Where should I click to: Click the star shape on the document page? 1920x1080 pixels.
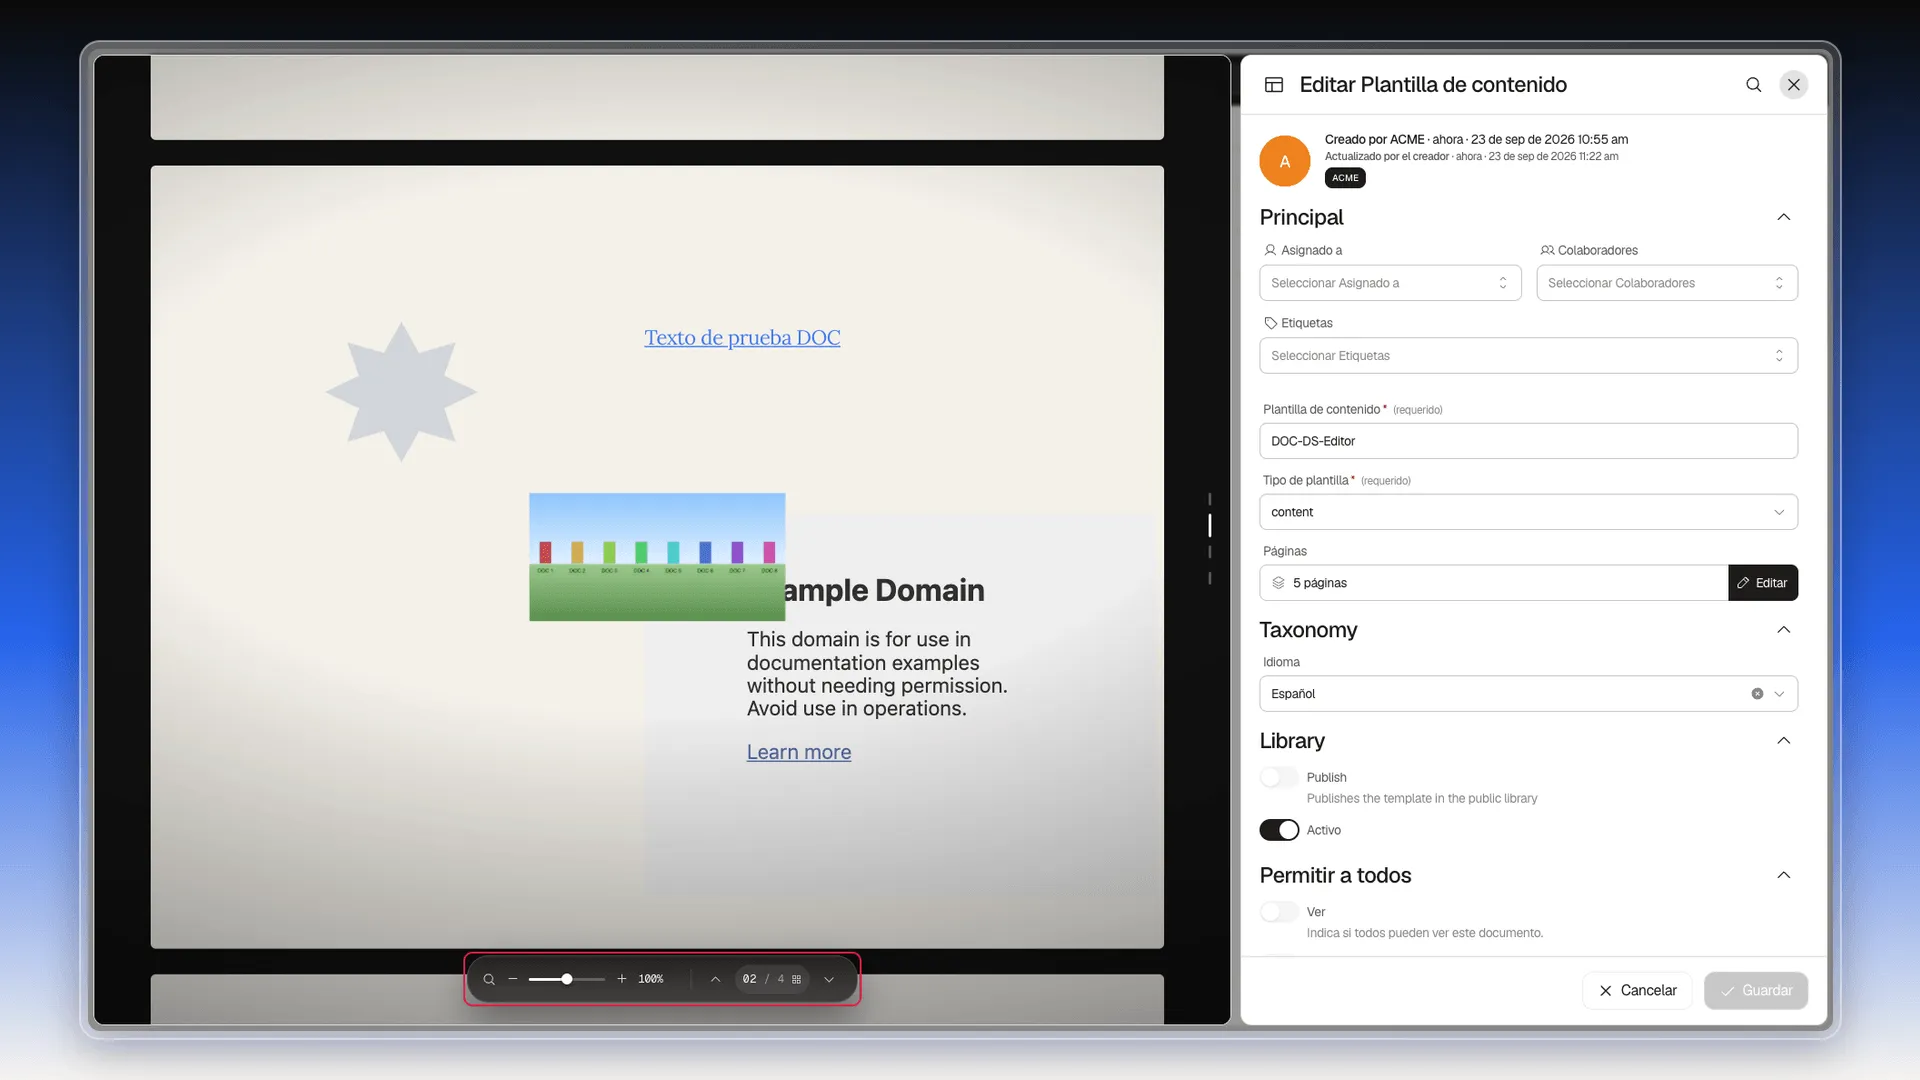(x=401, y=392)
